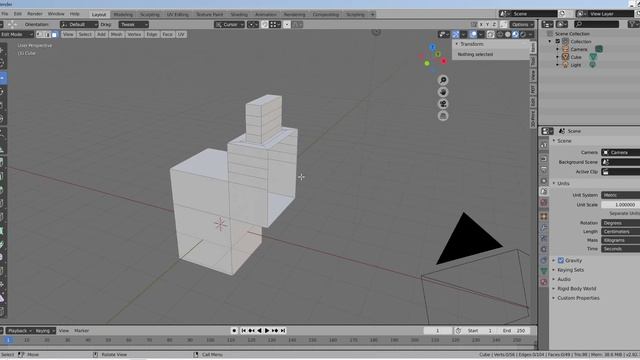
Task: Toggle X-ray mode in viewport header
Action: (491, 35)
